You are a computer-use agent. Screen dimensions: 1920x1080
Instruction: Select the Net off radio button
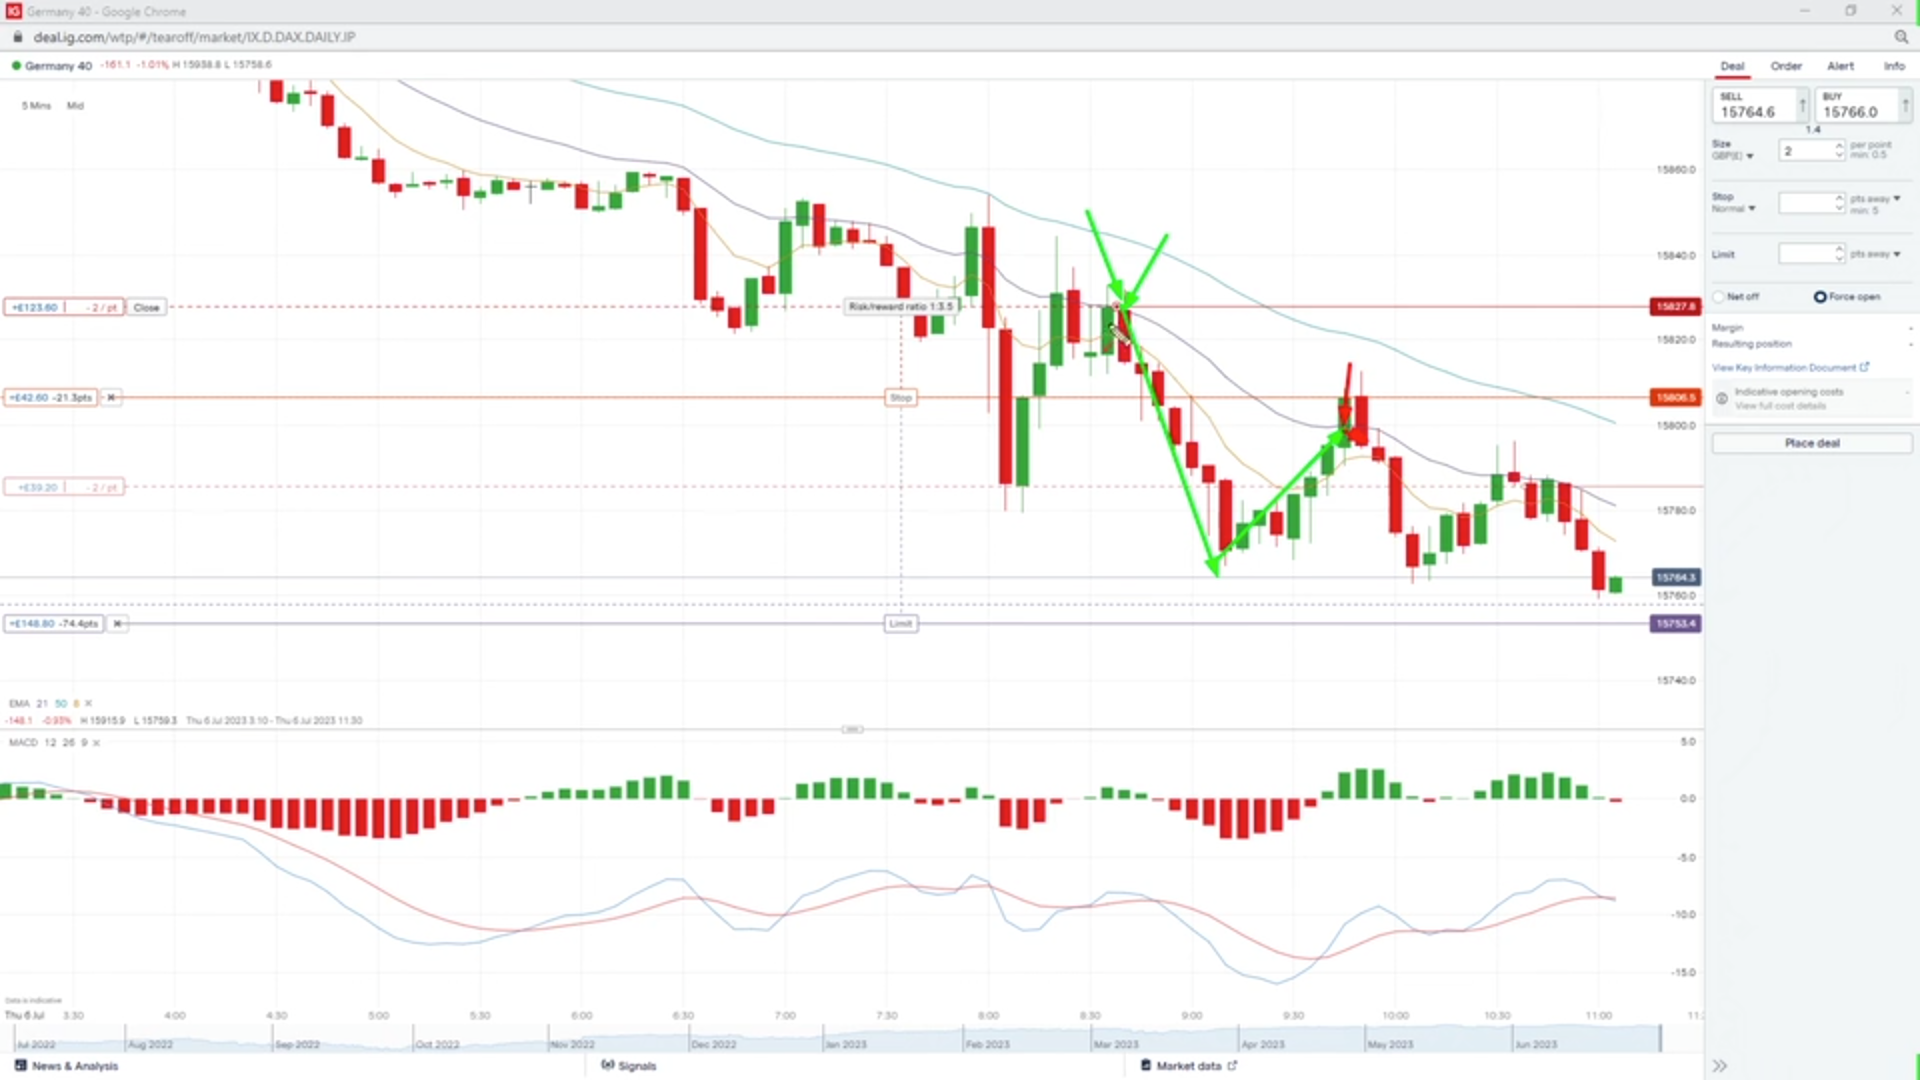(x=1719, y=297)
